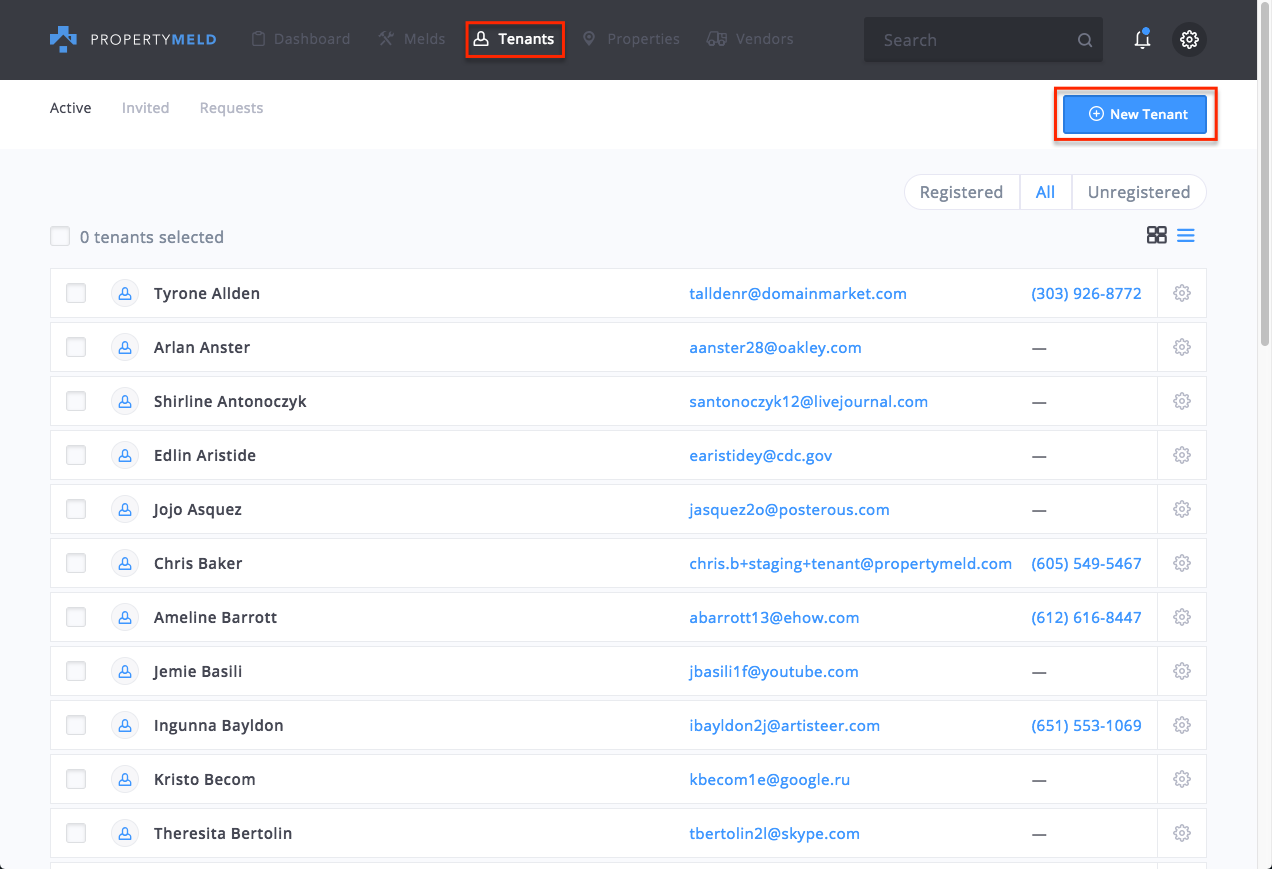Click phone number (612) 616-8447

click(x=1086, y=617)
